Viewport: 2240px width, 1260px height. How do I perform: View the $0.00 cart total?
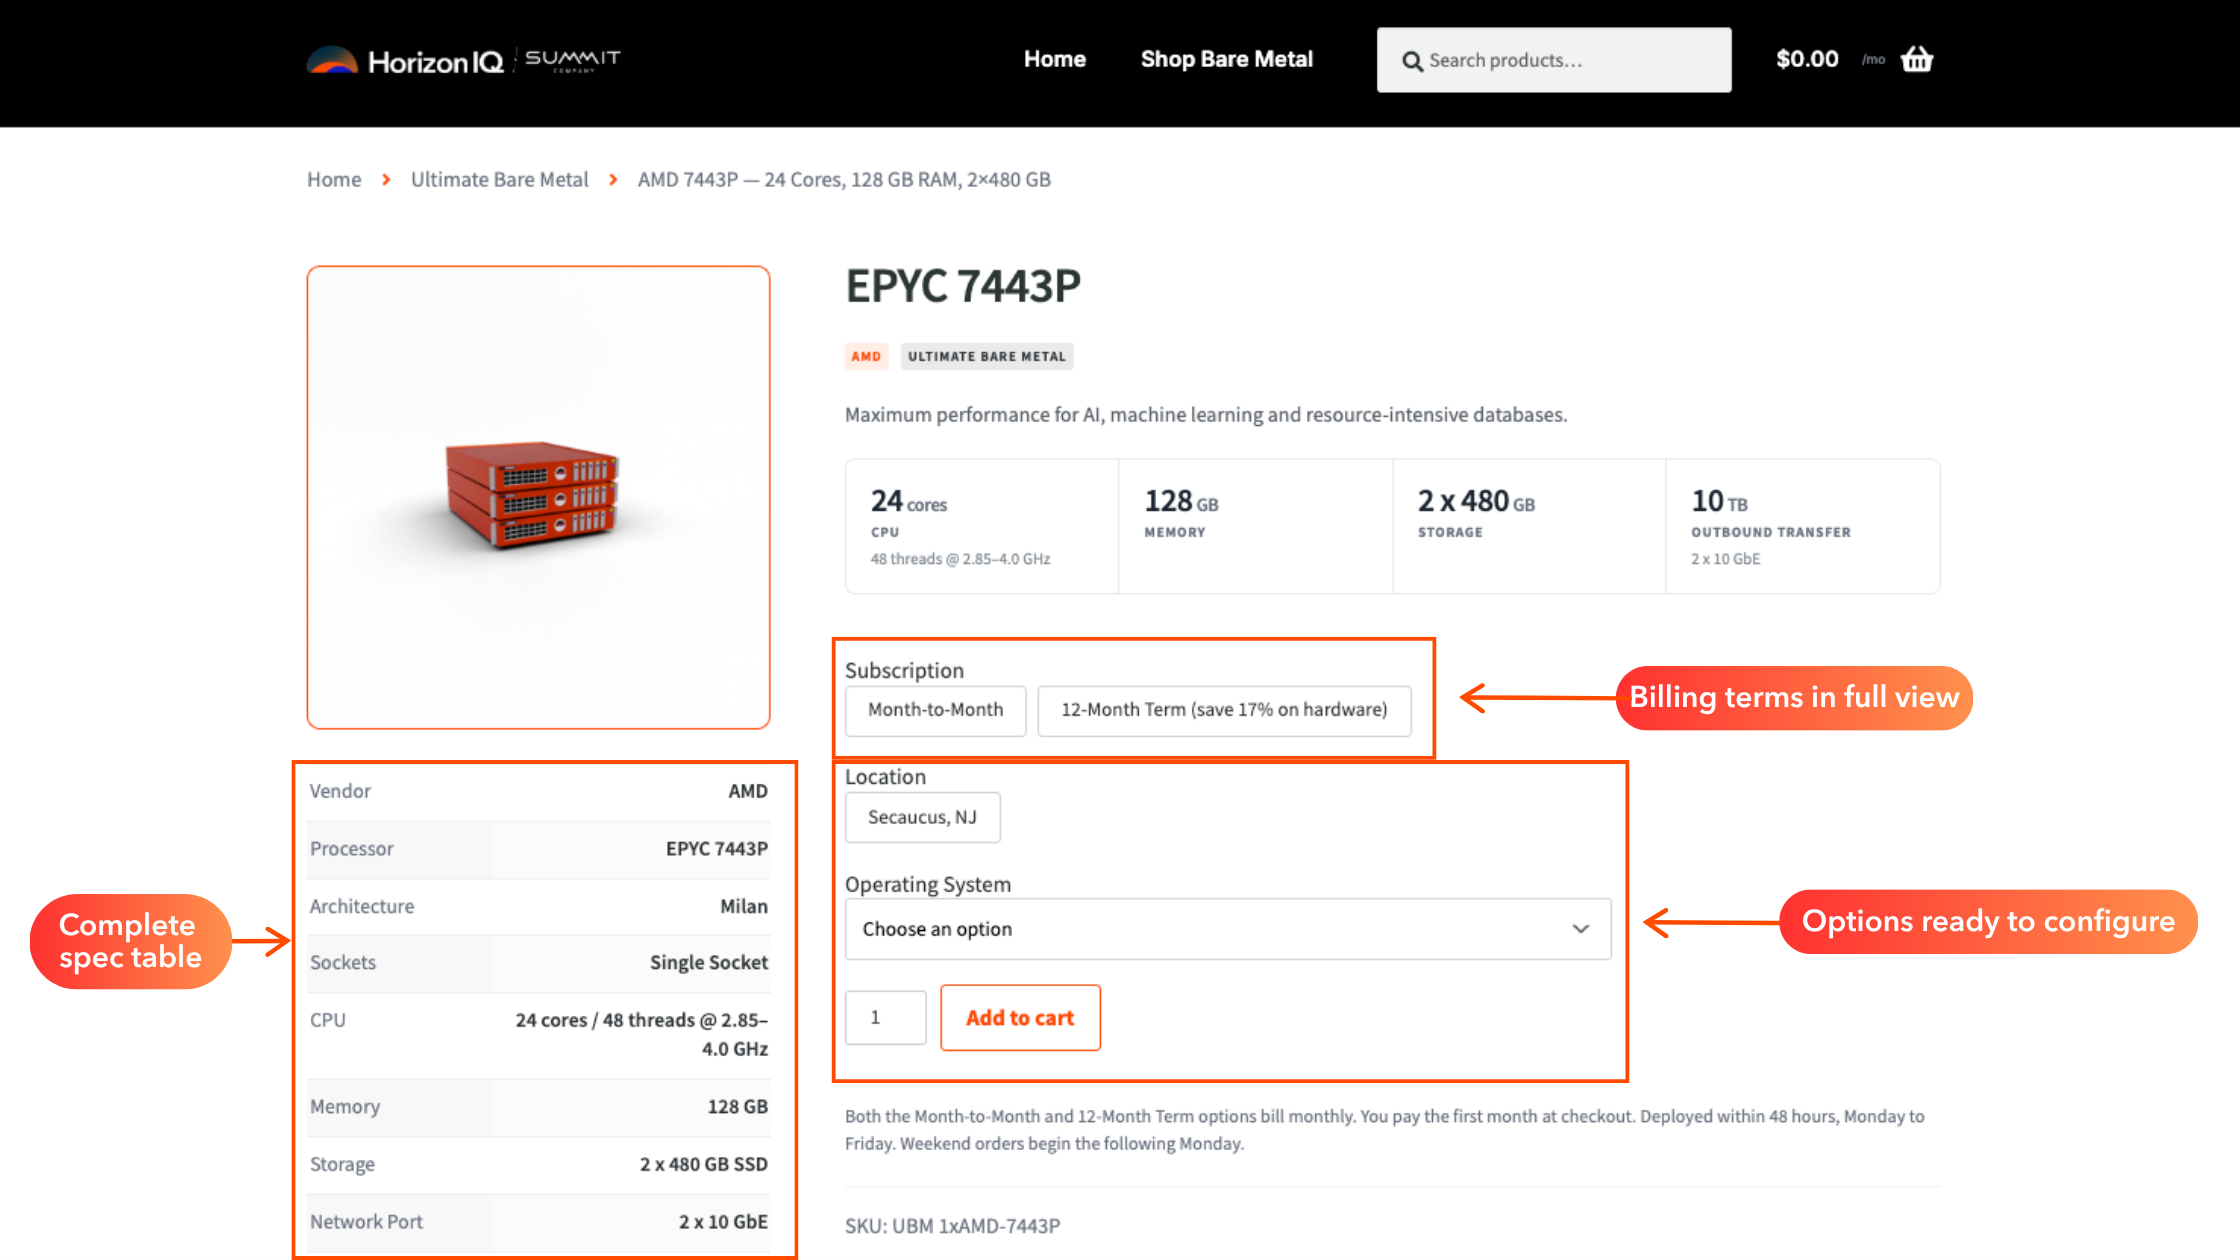pos(1807,59)
